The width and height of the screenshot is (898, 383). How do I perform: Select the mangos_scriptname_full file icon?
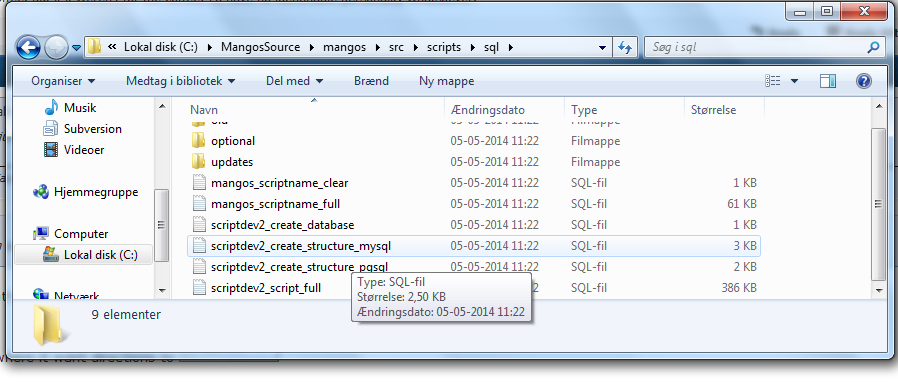point(198,204)
